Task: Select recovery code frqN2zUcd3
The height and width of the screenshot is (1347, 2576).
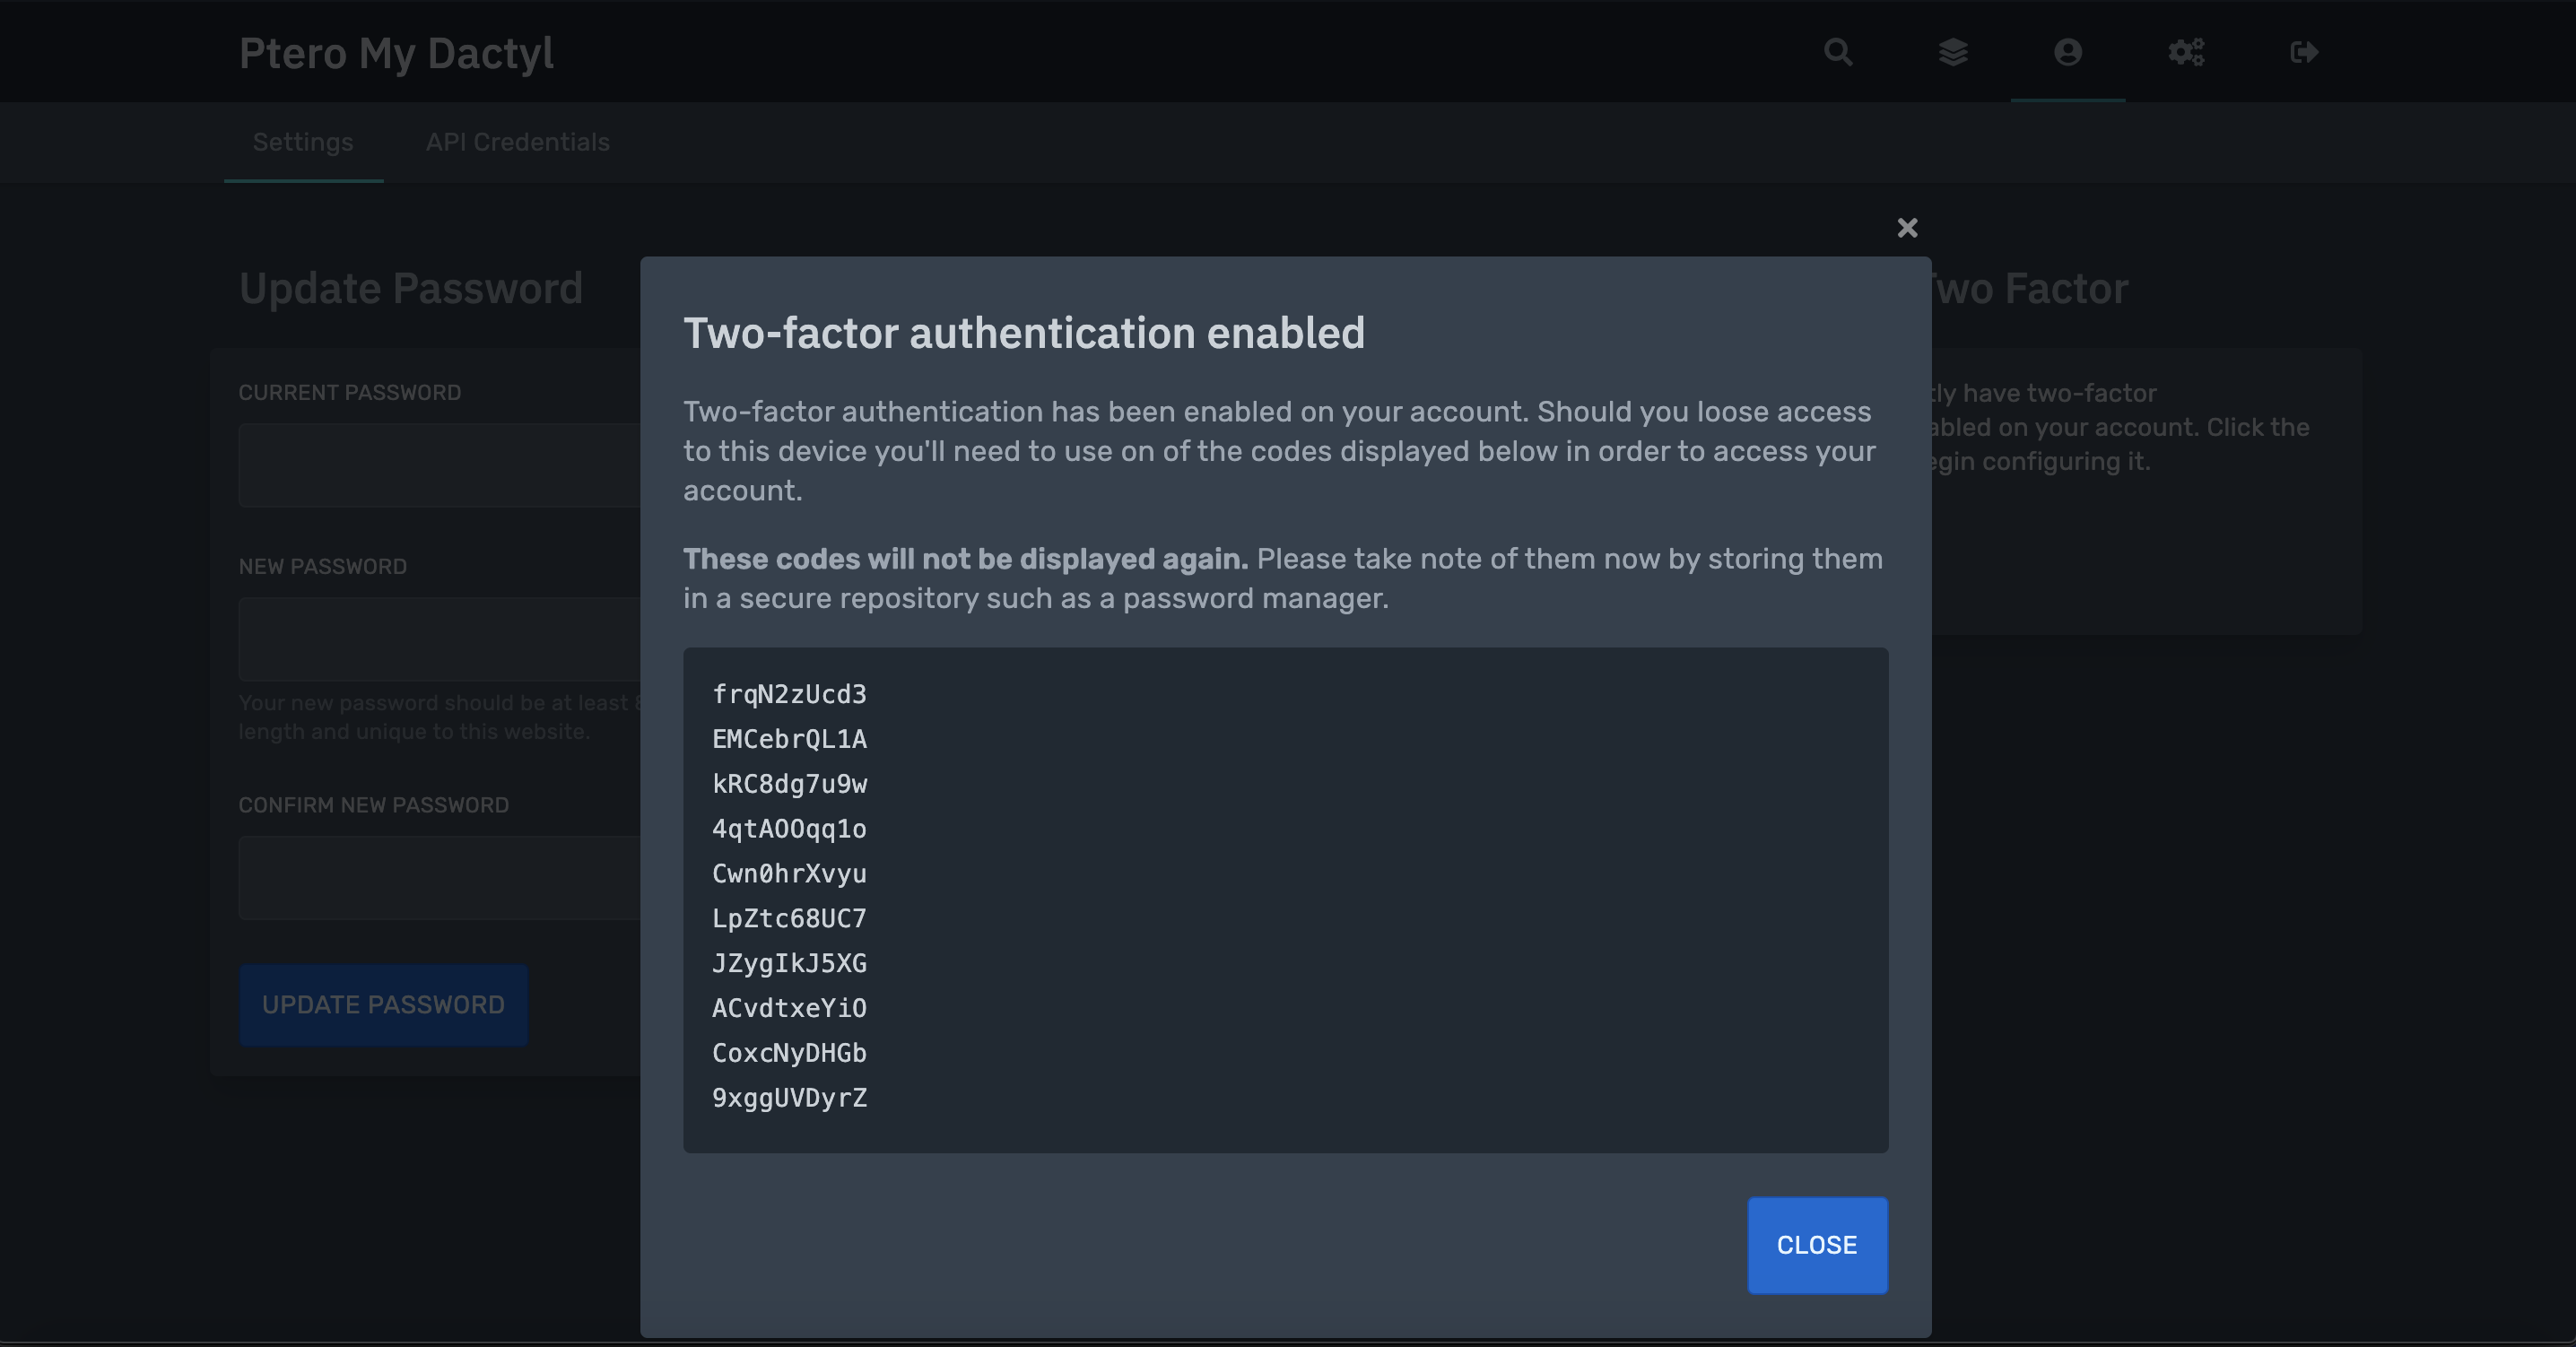Action: click(789, 694)
